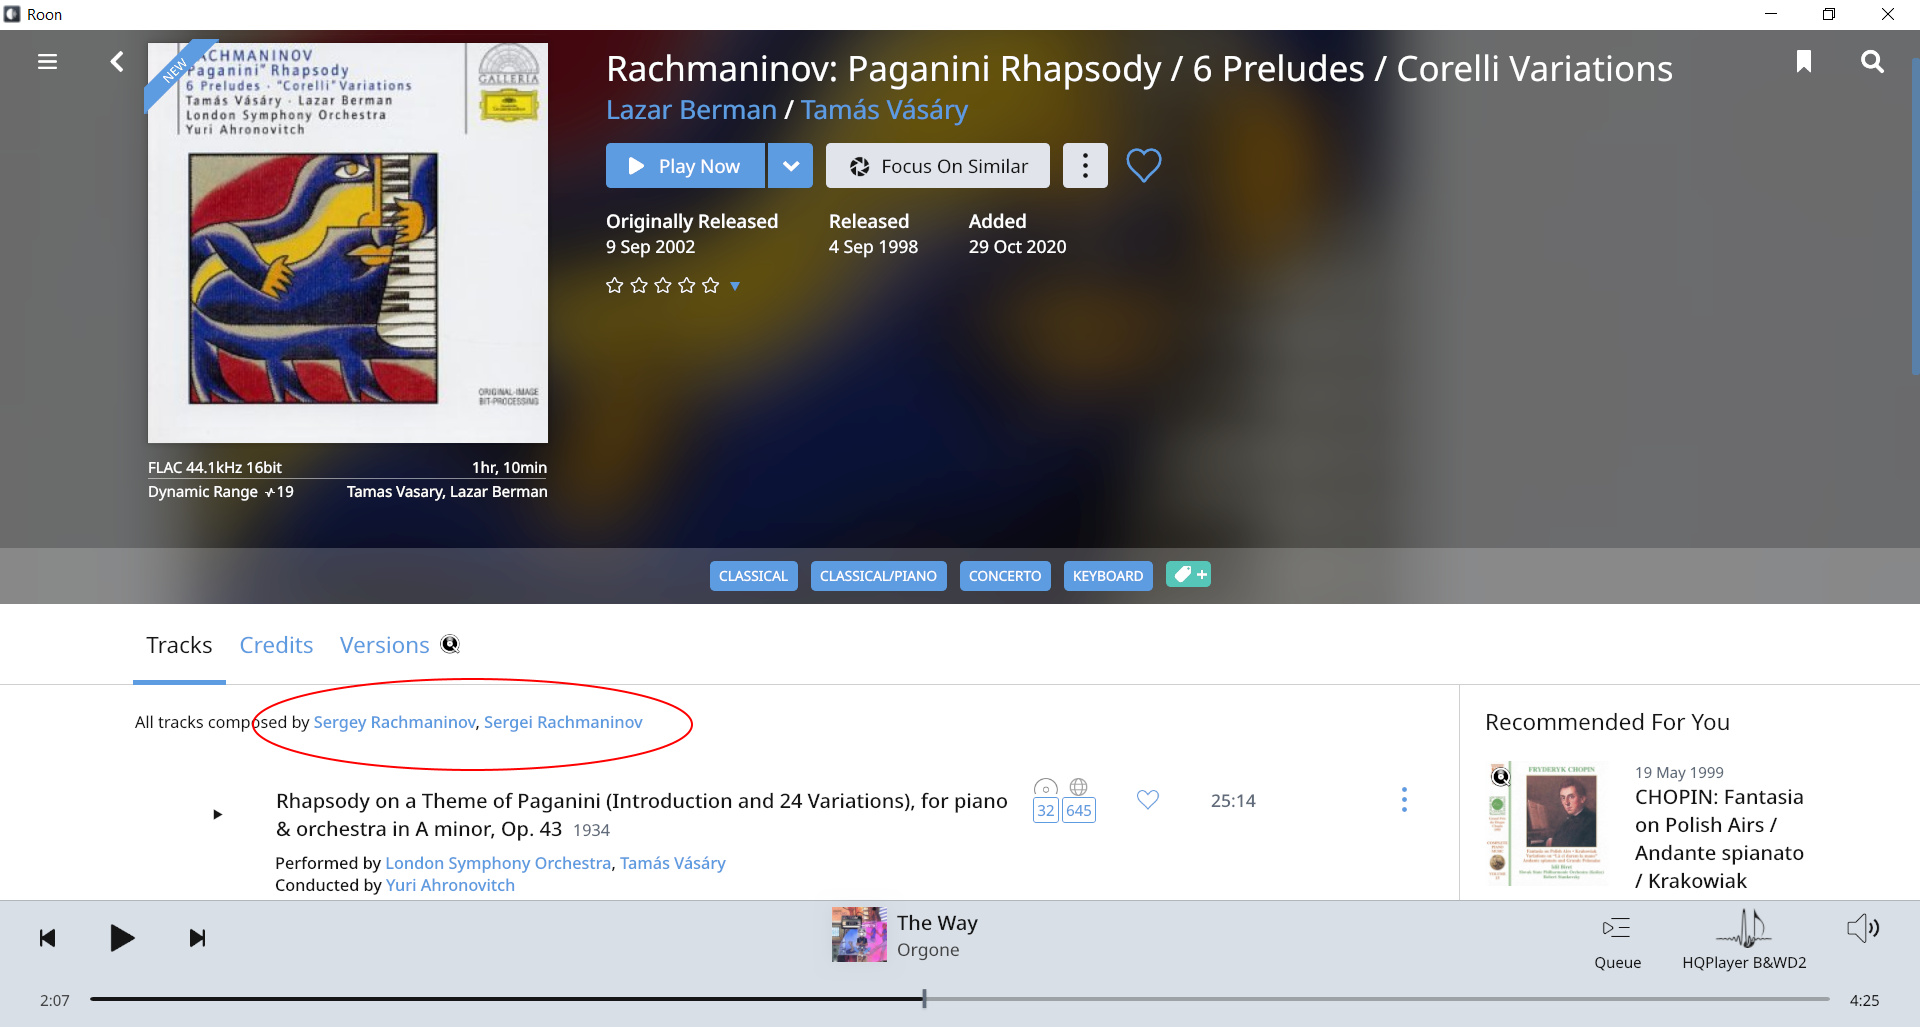Play the Paganini Rhapsody track arrow

point(217,814)
